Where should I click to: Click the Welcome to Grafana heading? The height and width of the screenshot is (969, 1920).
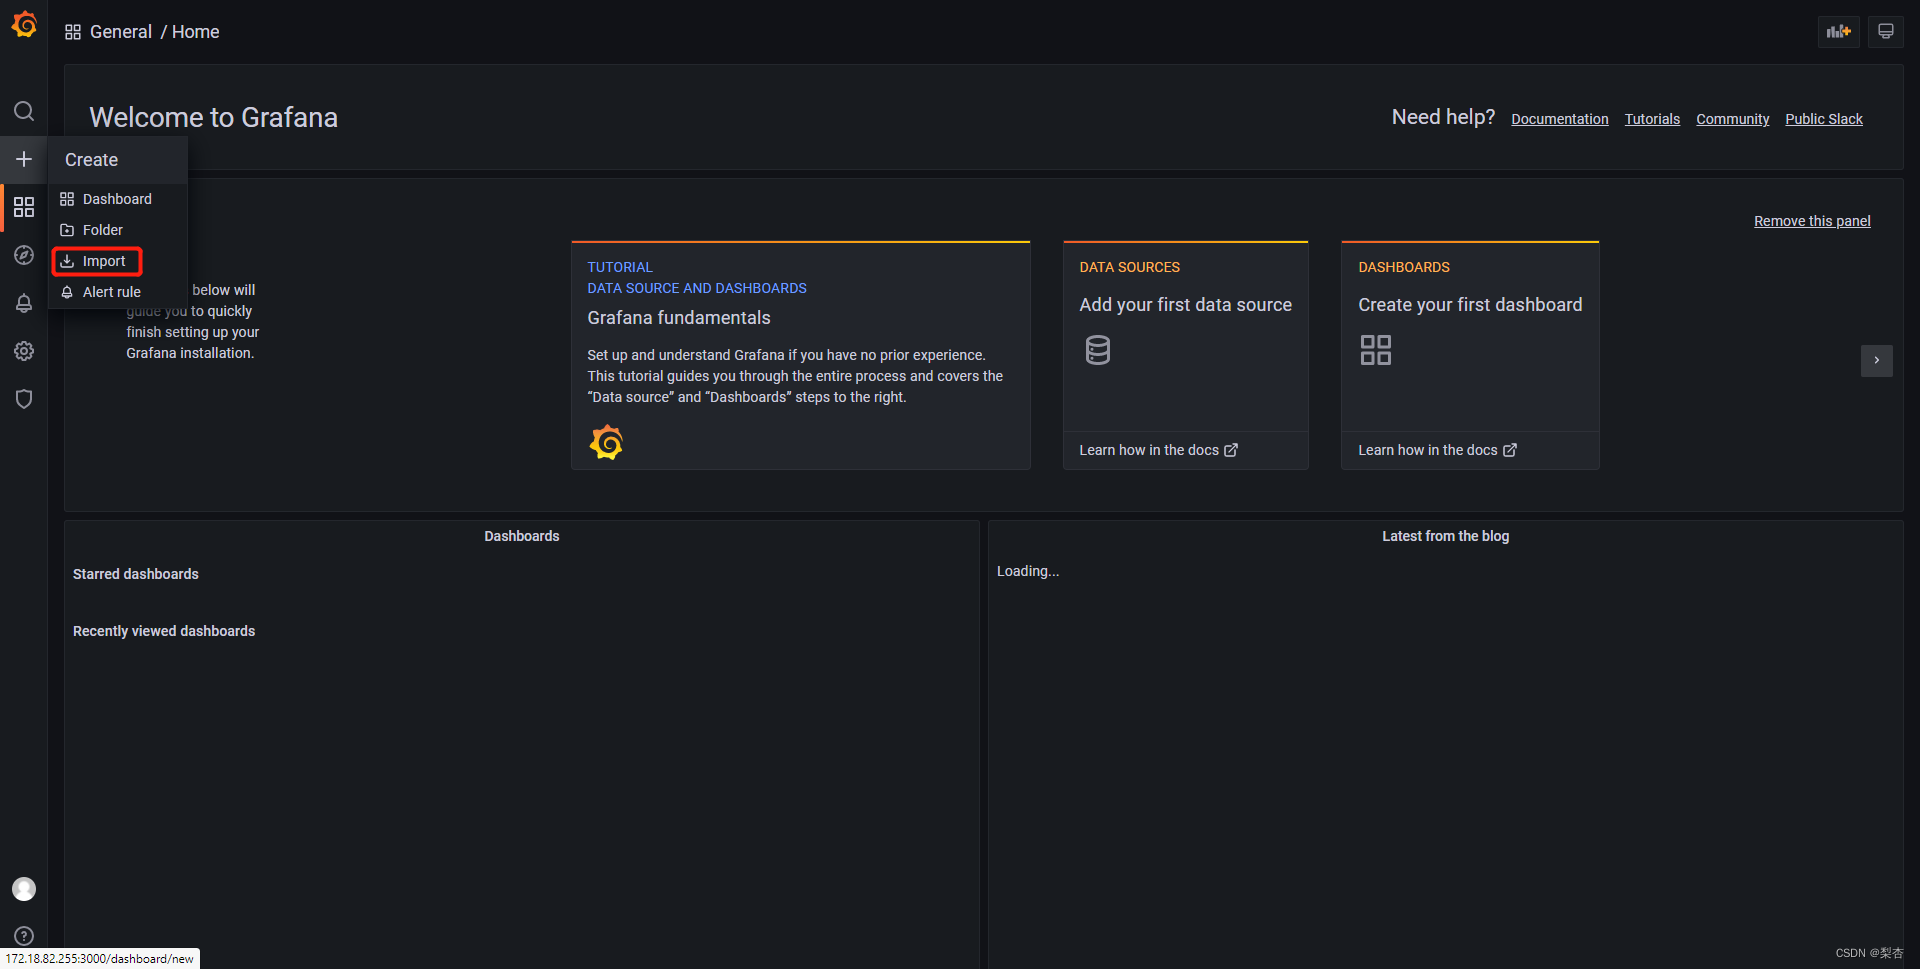[x=214, y=117]
